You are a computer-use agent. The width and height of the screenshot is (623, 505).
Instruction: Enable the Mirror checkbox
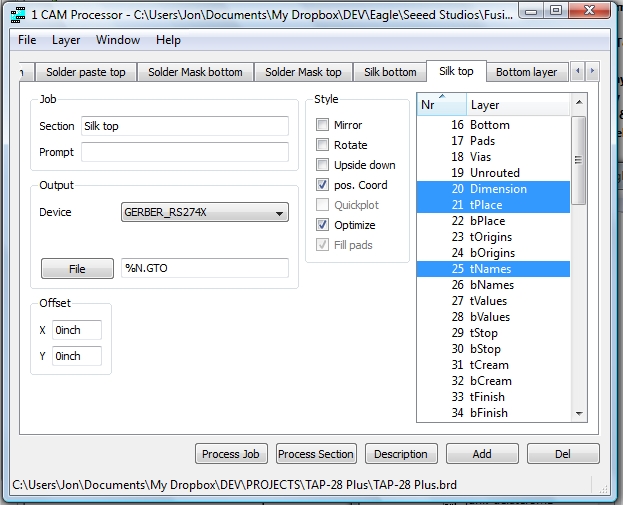(x=322, y=125)
